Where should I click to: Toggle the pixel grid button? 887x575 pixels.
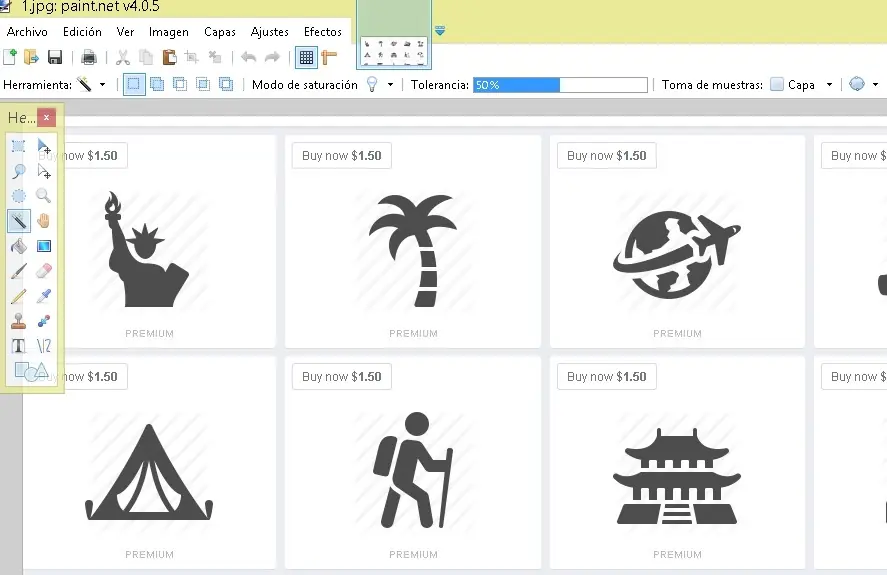[x=306, y=57]
